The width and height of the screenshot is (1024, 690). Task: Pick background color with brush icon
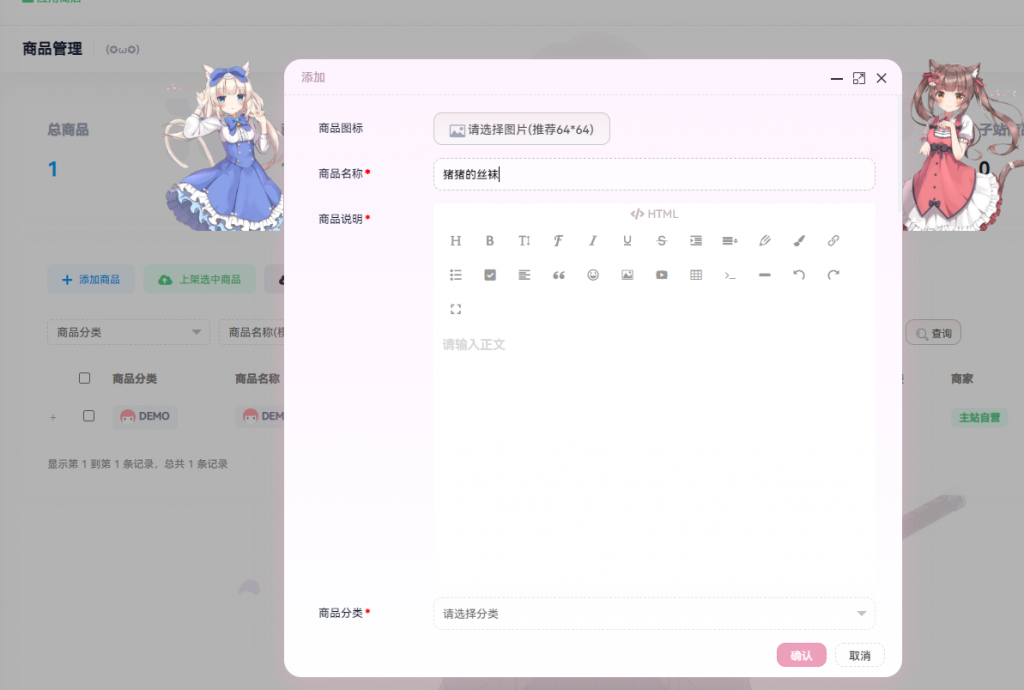(x=799, y=241)
